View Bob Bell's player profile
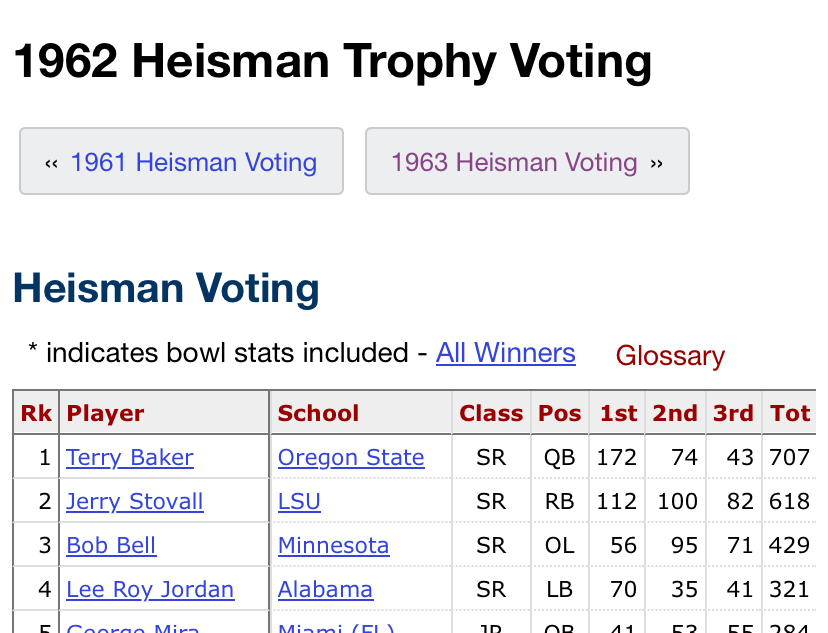 tap(111, 546)
